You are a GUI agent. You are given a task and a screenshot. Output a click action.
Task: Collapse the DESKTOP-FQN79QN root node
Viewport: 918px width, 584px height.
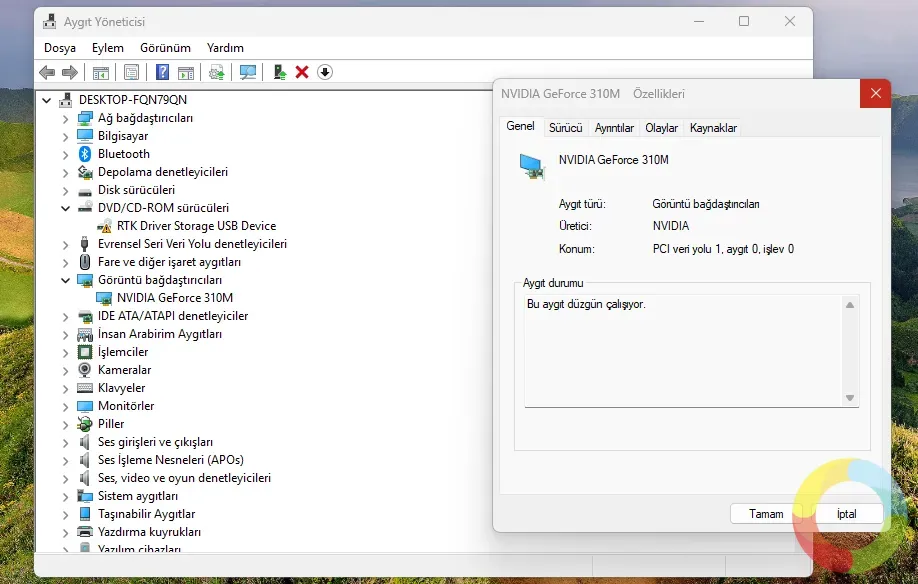click(46, 100)
